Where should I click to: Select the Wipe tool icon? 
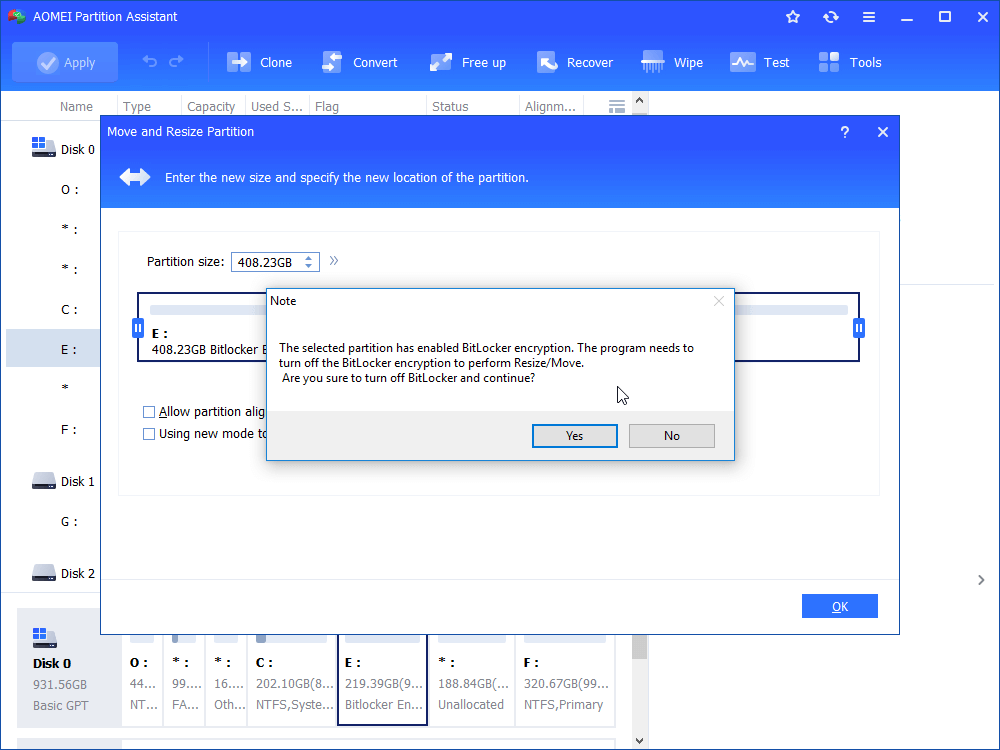coord(653,61)
